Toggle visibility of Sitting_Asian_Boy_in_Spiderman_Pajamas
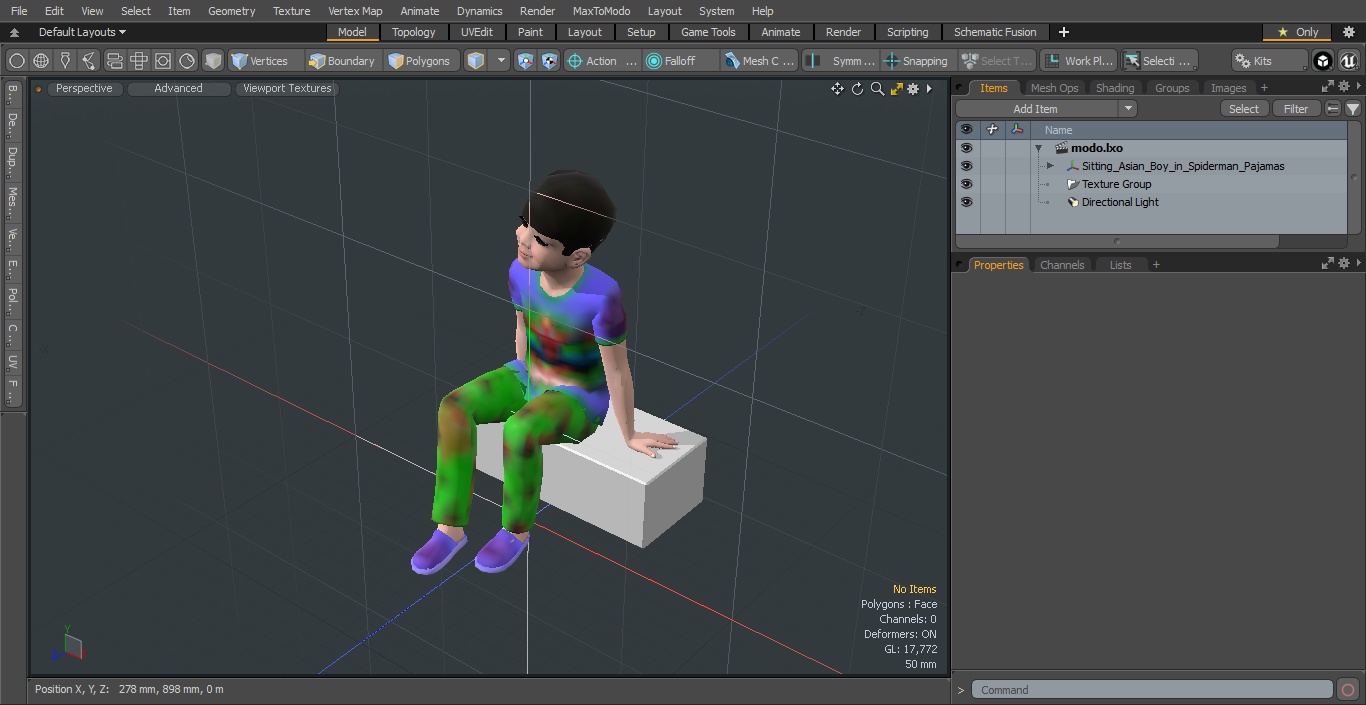This screenshot has width=1366, height=705. point(966,166)
